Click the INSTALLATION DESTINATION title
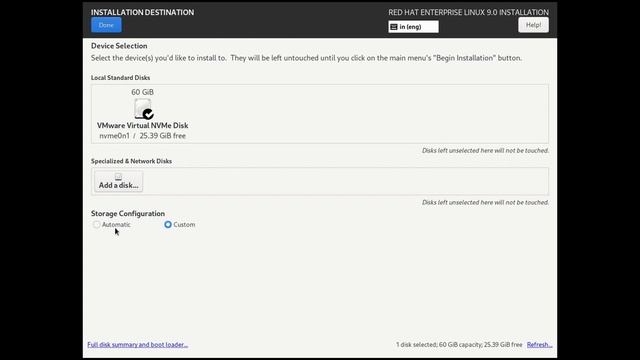Screen dimensions: 640x360 coord(142,12)
